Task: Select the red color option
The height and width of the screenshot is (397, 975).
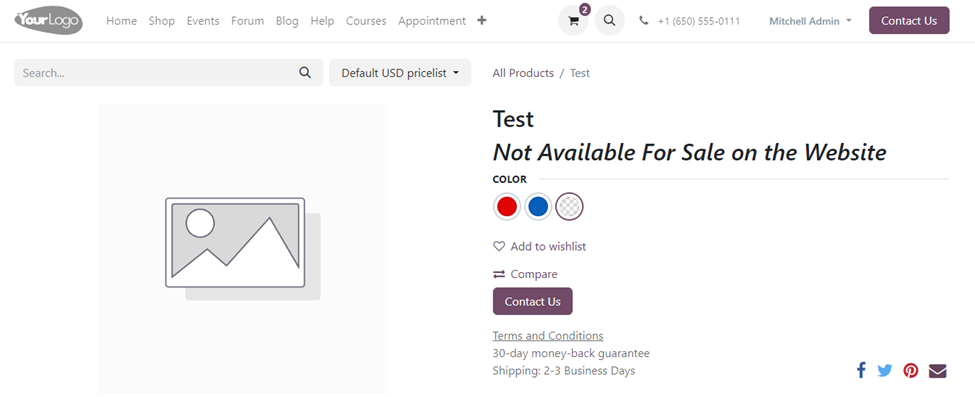Action: point(507,207)
